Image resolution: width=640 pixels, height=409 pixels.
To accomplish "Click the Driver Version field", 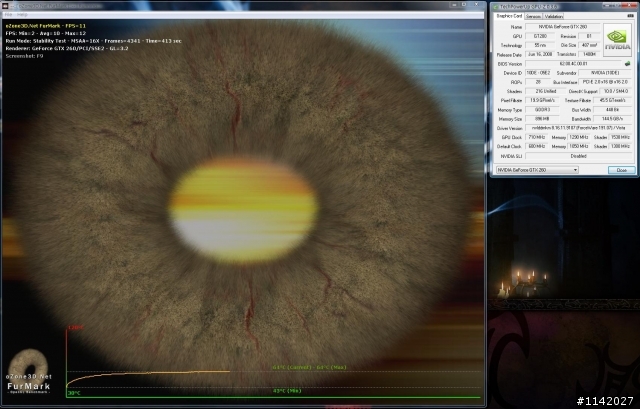I will [578, 128].
